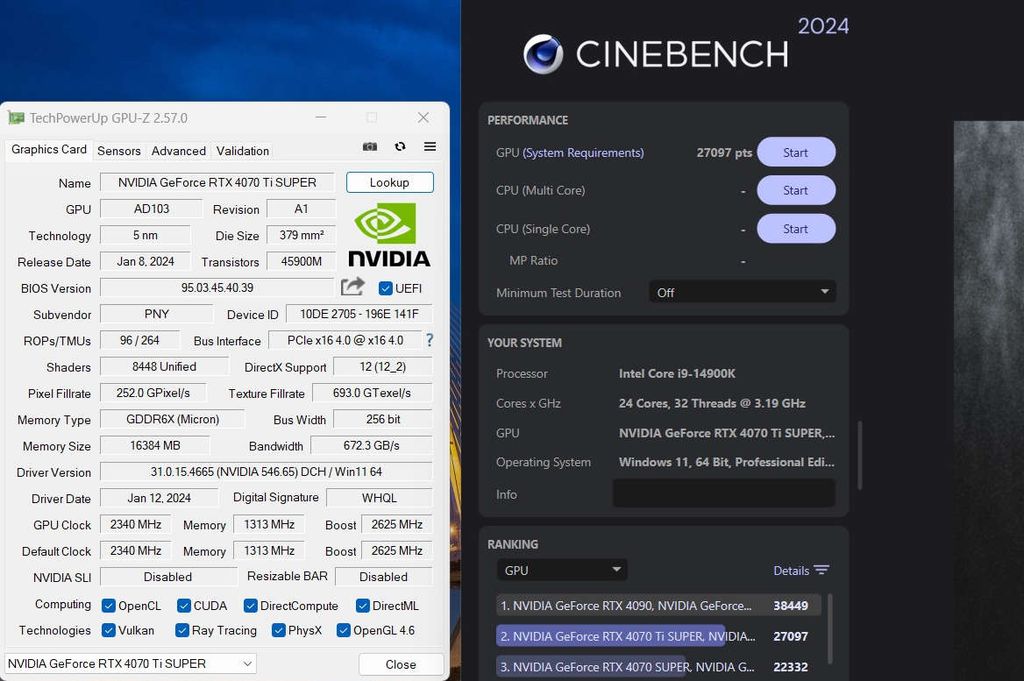Screen dimensions: 1024x681
Task: Open the Minimum Test Duration dropdown
Action: click(742, 292)
